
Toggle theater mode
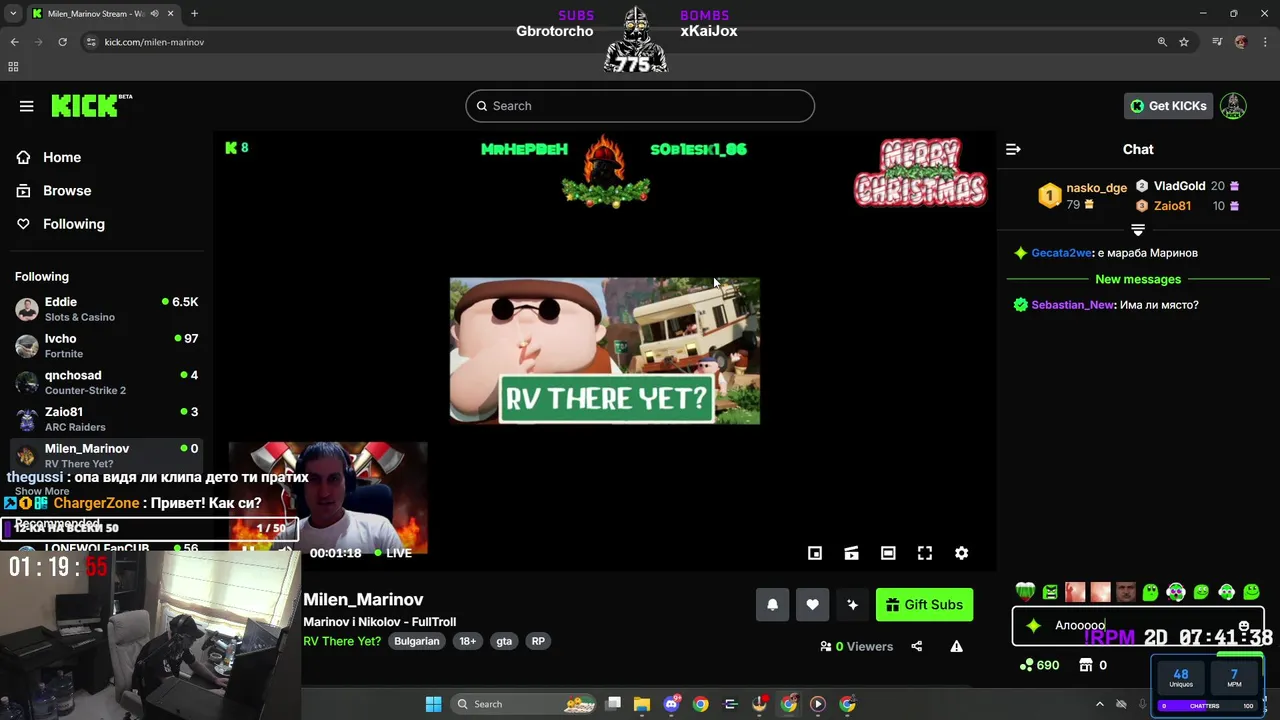888,553
